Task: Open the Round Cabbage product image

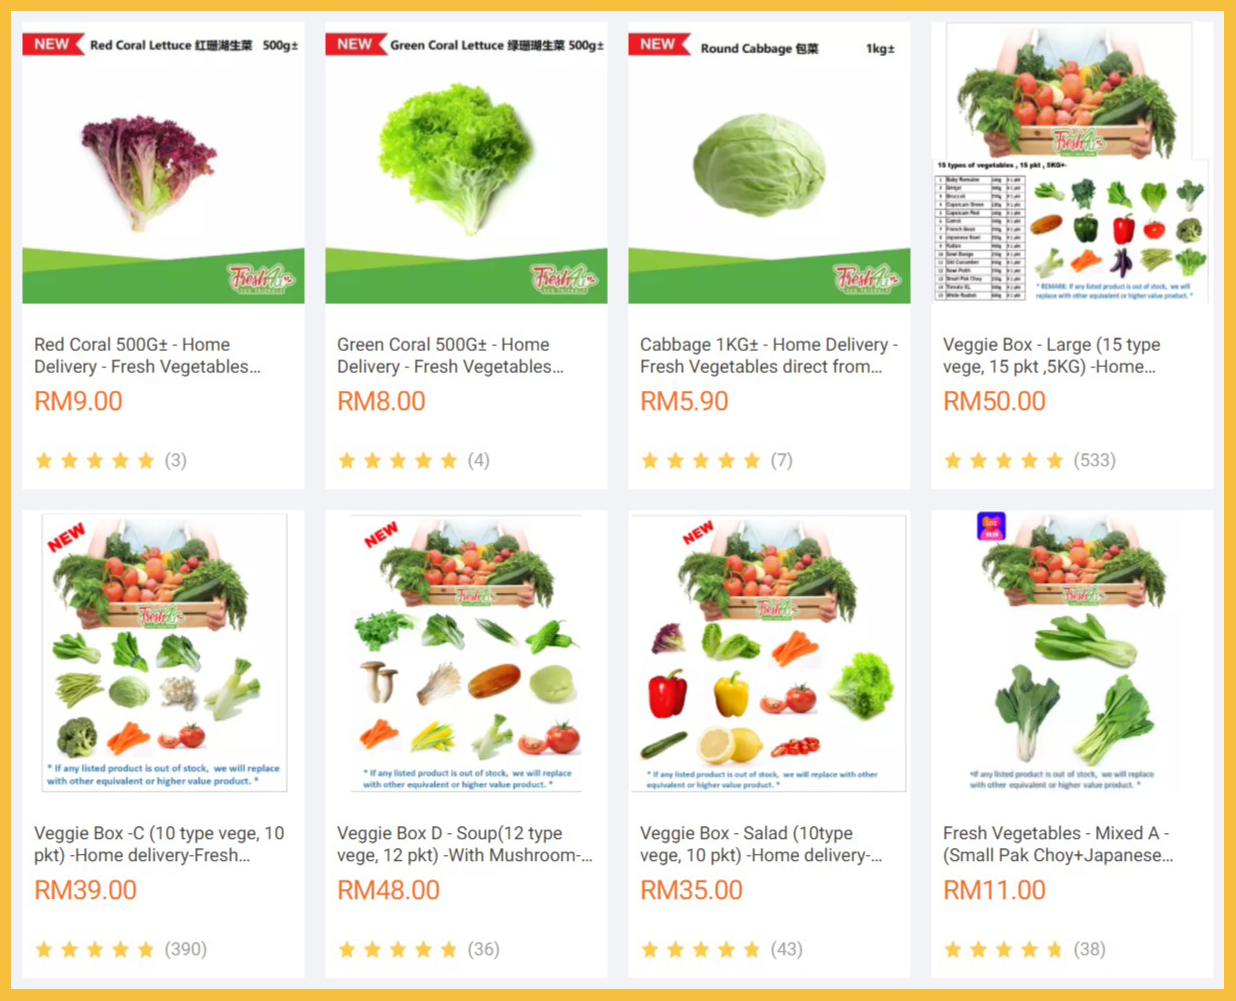Action: tap(769, 163)
